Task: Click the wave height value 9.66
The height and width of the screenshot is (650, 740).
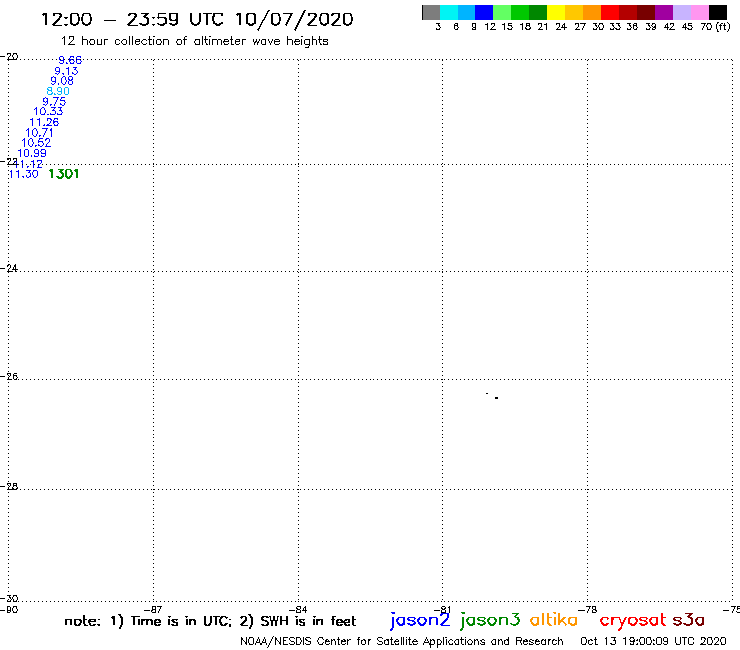Action: coord(70,60)
